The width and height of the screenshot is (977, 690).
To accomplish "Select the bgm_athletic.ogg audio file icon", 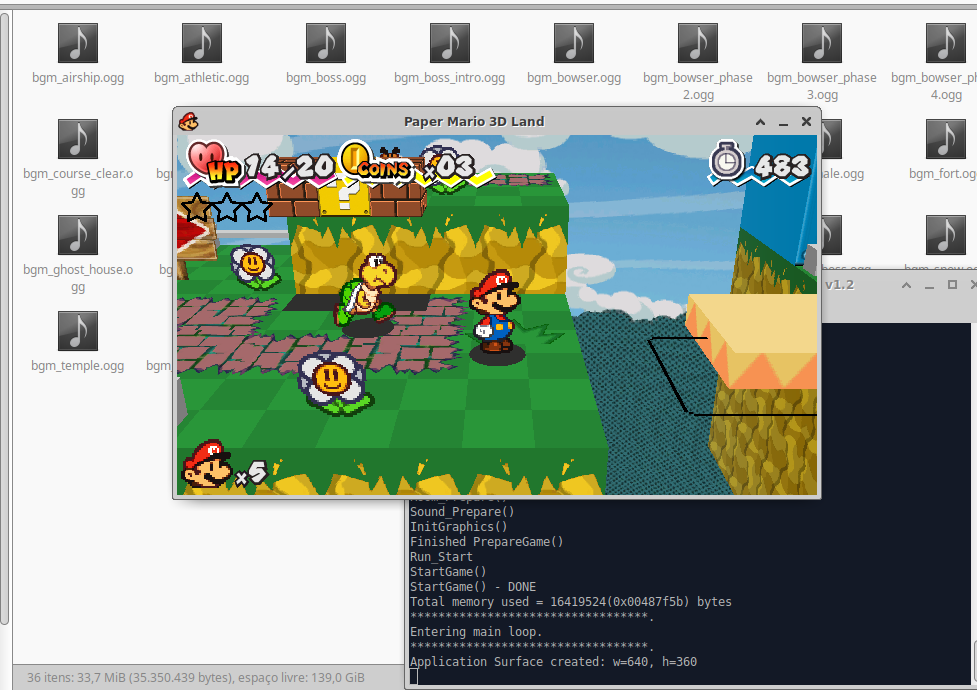I will [202, 43].
